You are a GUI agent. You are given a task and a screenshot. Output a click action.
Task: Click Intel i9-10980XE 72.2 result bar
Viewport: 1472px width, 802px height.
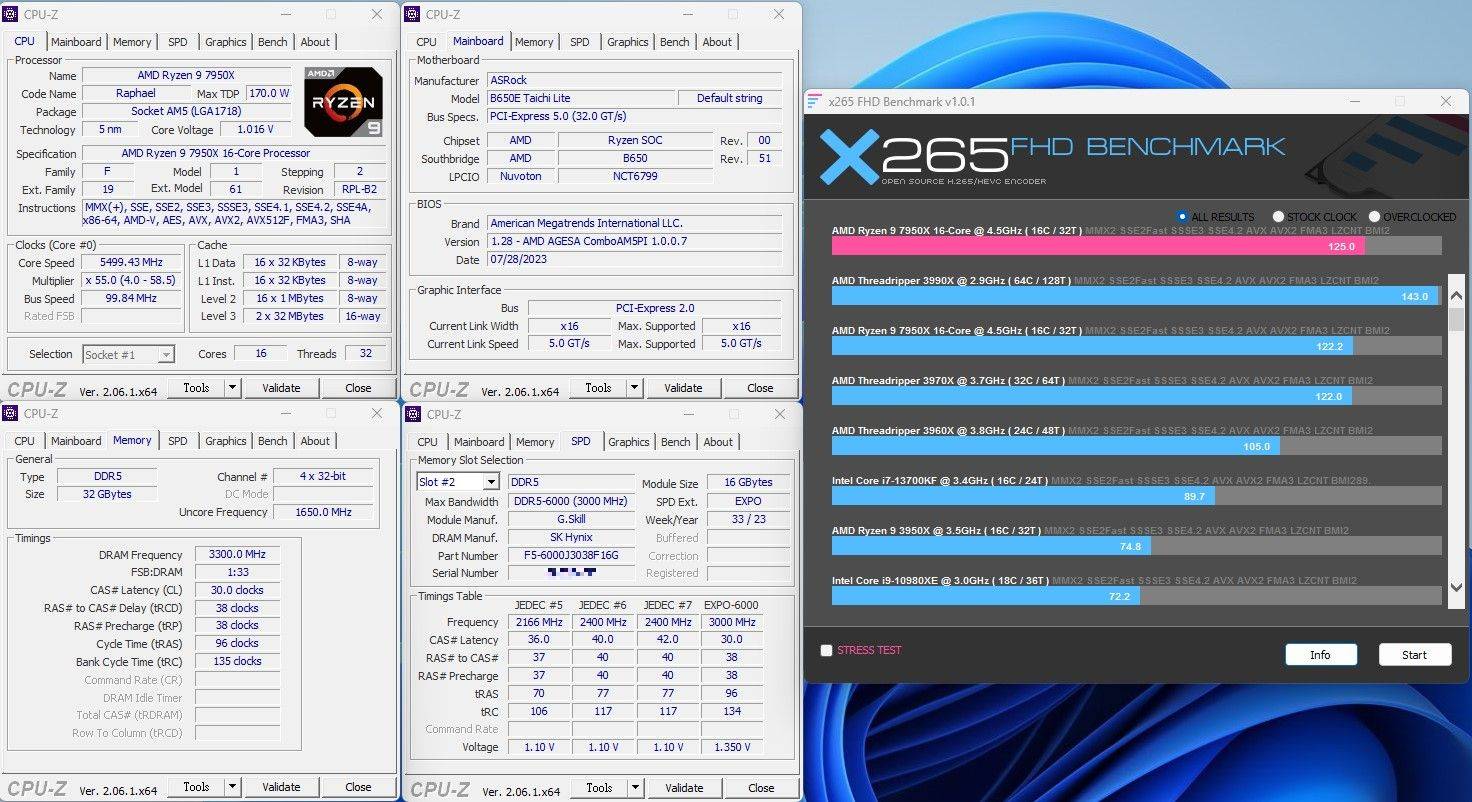985,596
